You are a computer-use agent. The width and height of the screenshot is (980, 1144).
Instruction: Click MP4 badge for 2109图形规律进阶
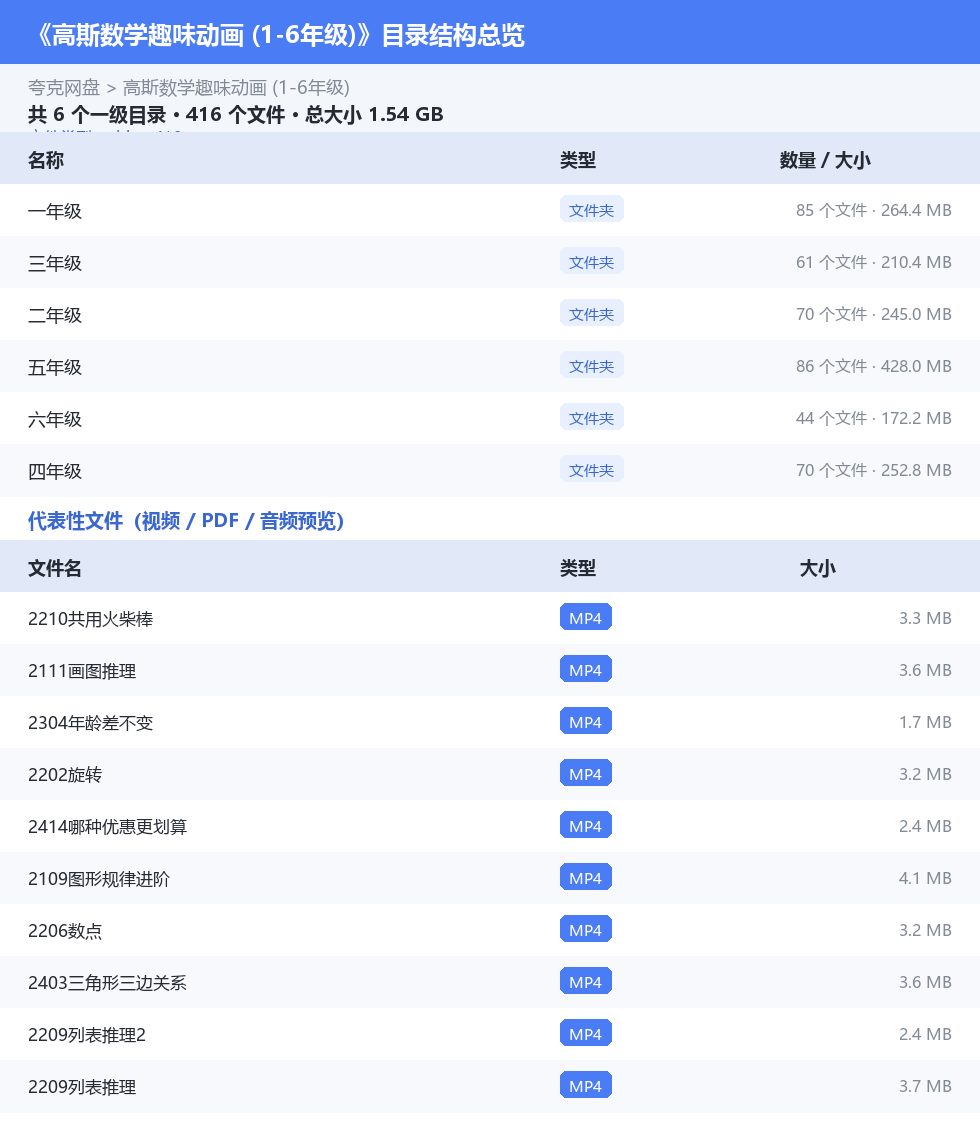pyautogui.click(x=586, y=878)
